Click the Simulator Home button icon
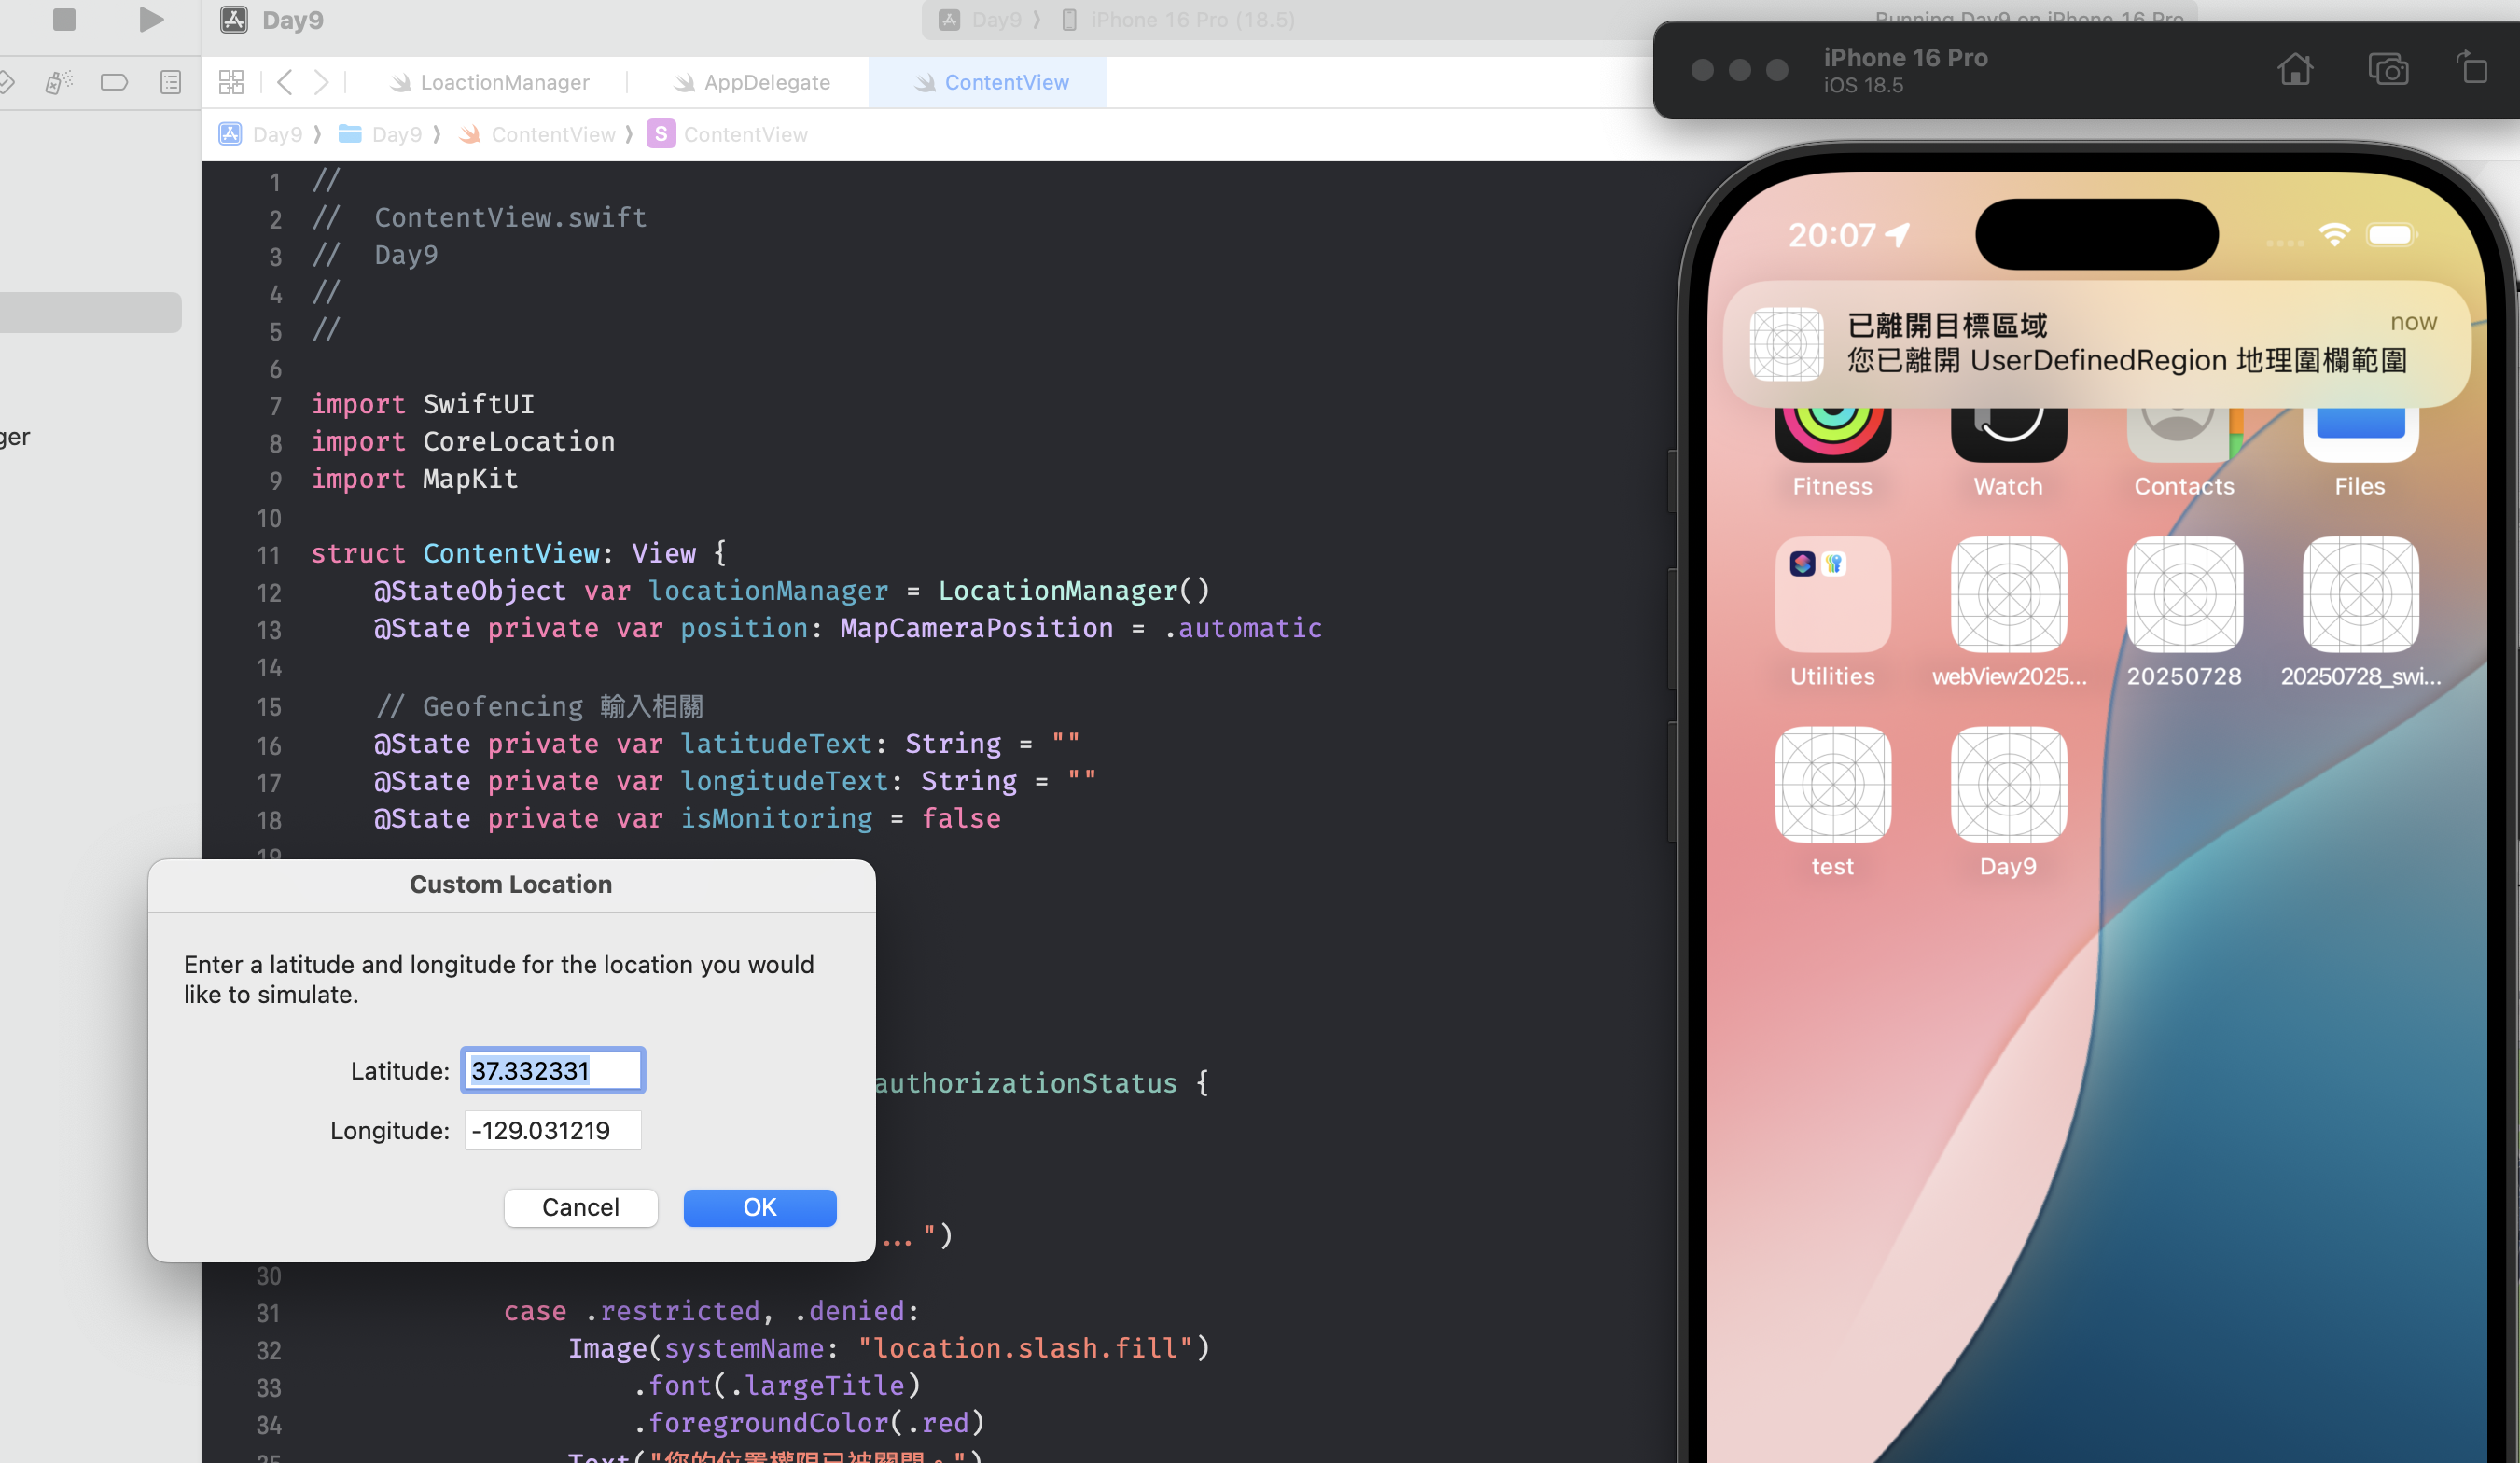The width and height of the screenshot is (2520, 1463). [2295, 69]
